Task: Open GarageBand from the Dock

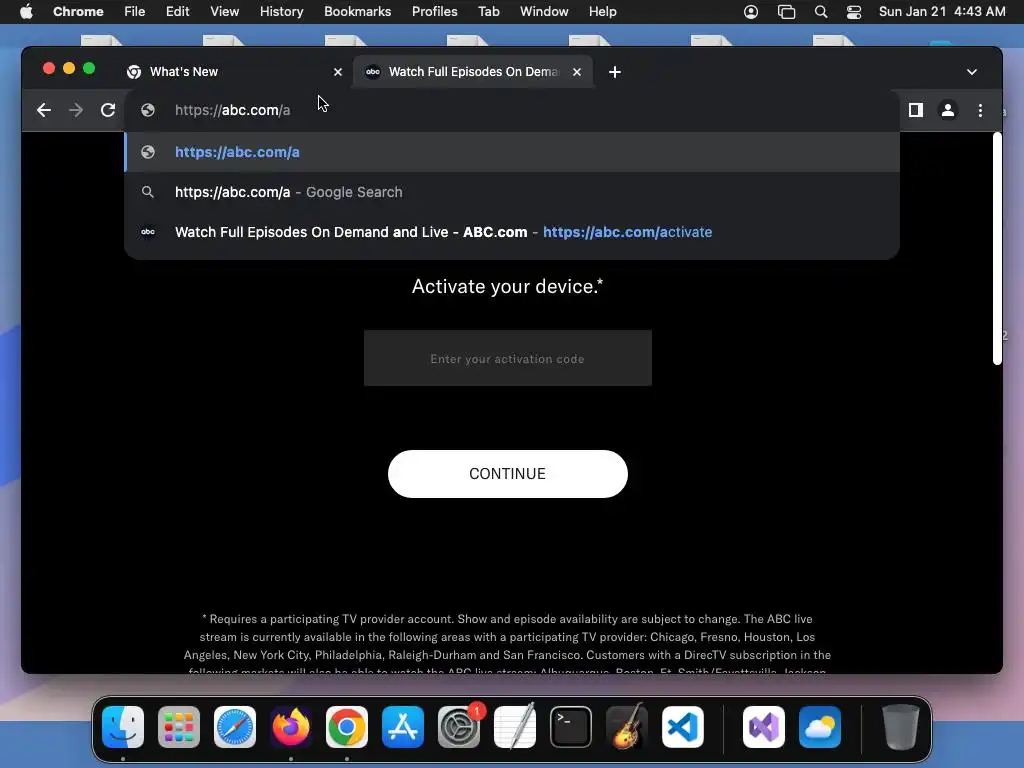Action: pos(627,727)
